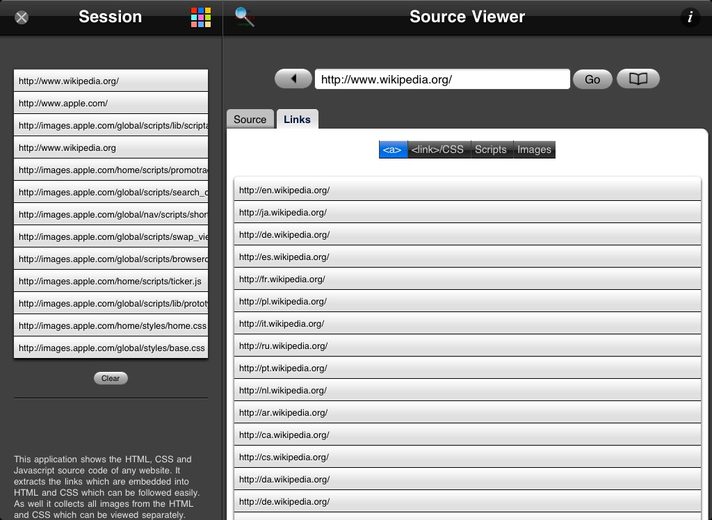Close the Session panel with X icon
712x520 pixels.
[21, 17]
